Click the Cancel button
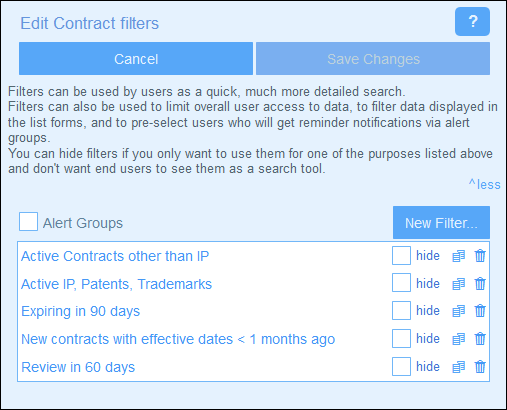Viewport: 507px width, 410px height. coord(136,59)
